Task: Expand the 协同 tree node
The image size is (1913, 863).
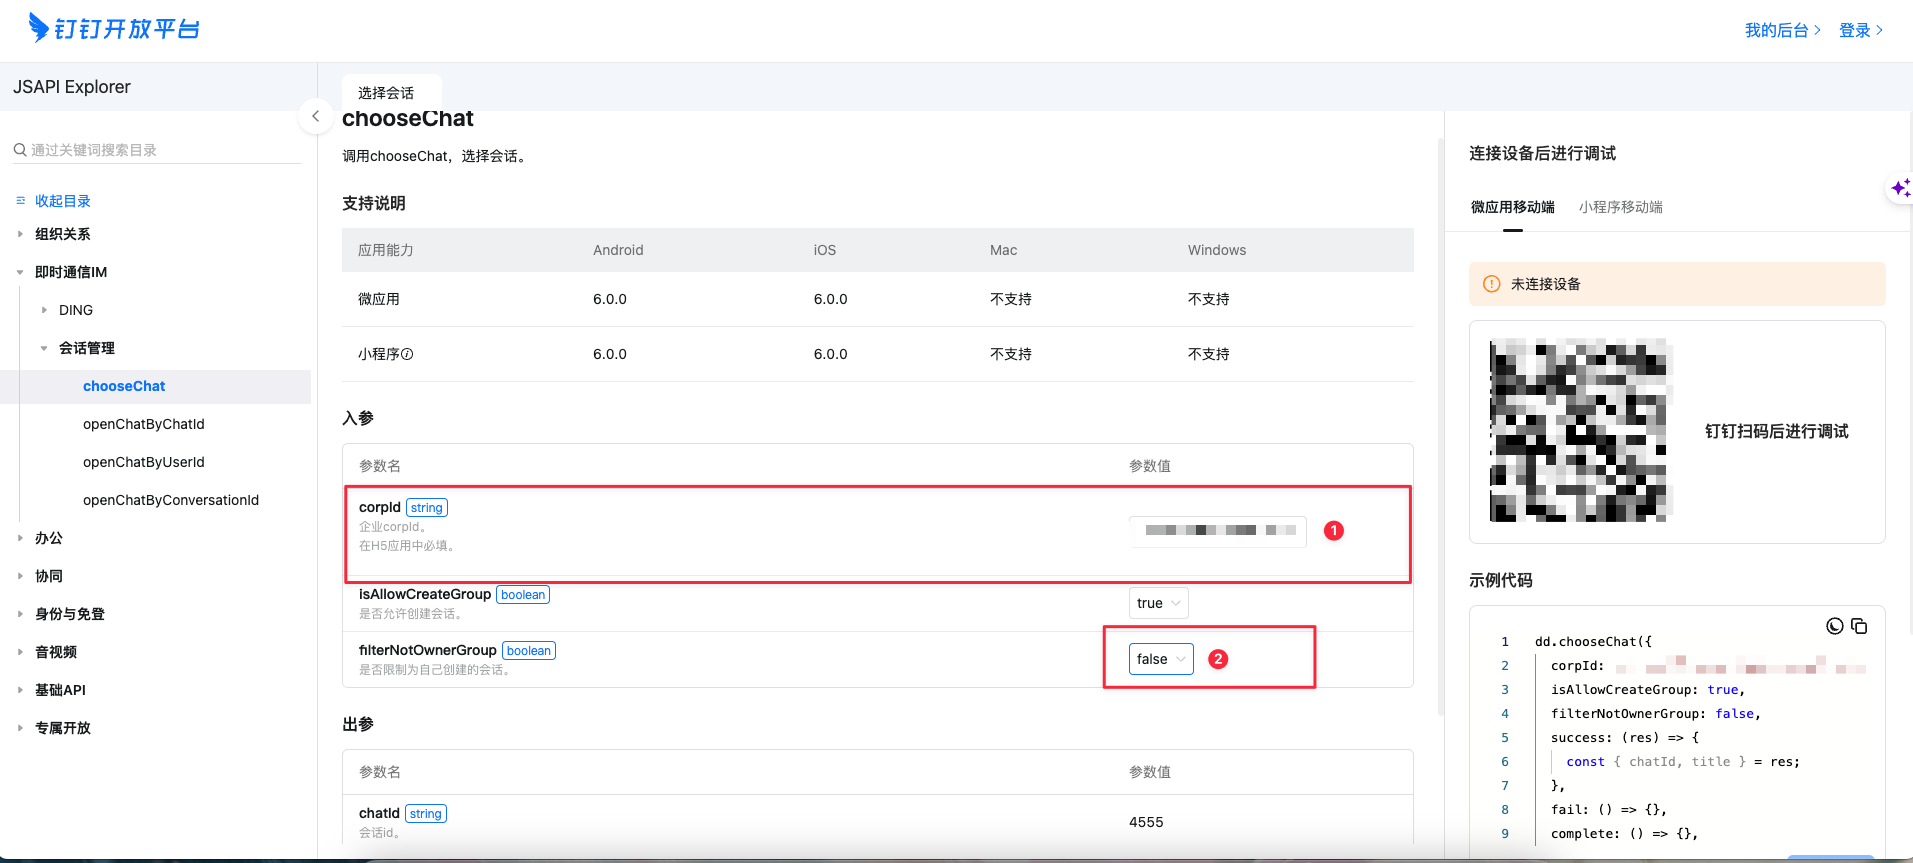Action: click(x=20, y=576)
